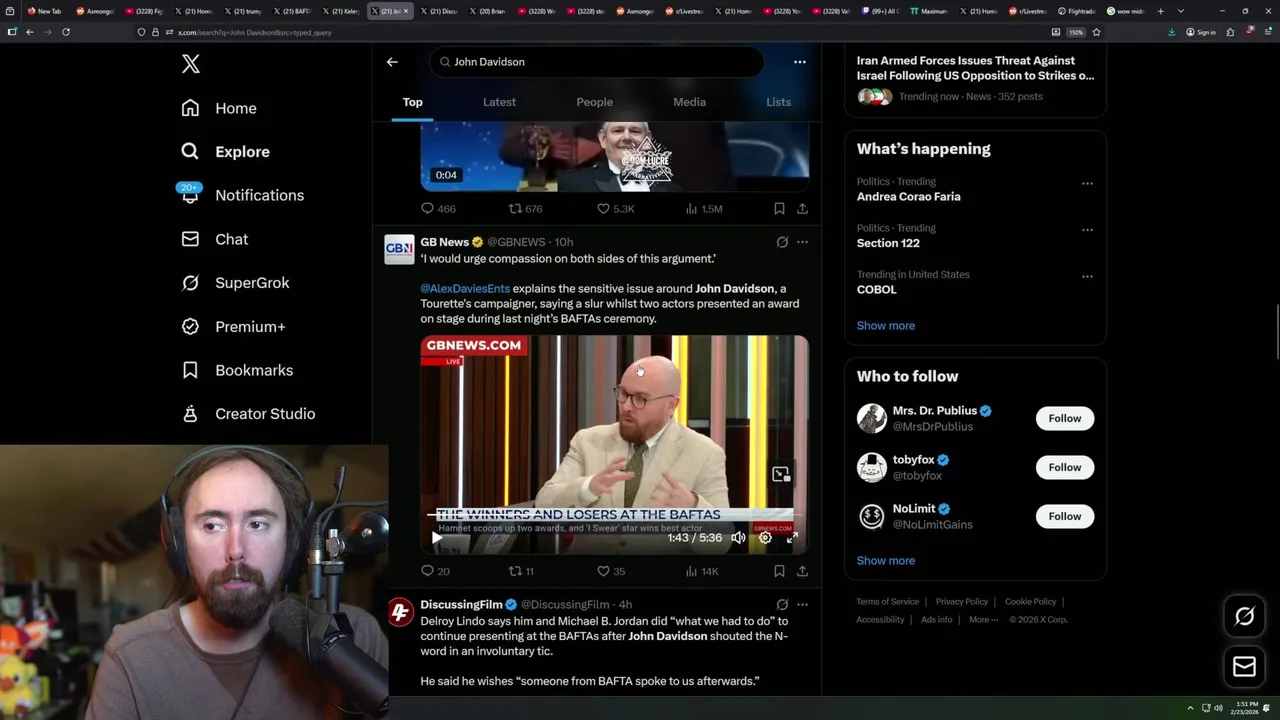
Task: Enter fullscreen on GB News video
Action: coord(792,538)
